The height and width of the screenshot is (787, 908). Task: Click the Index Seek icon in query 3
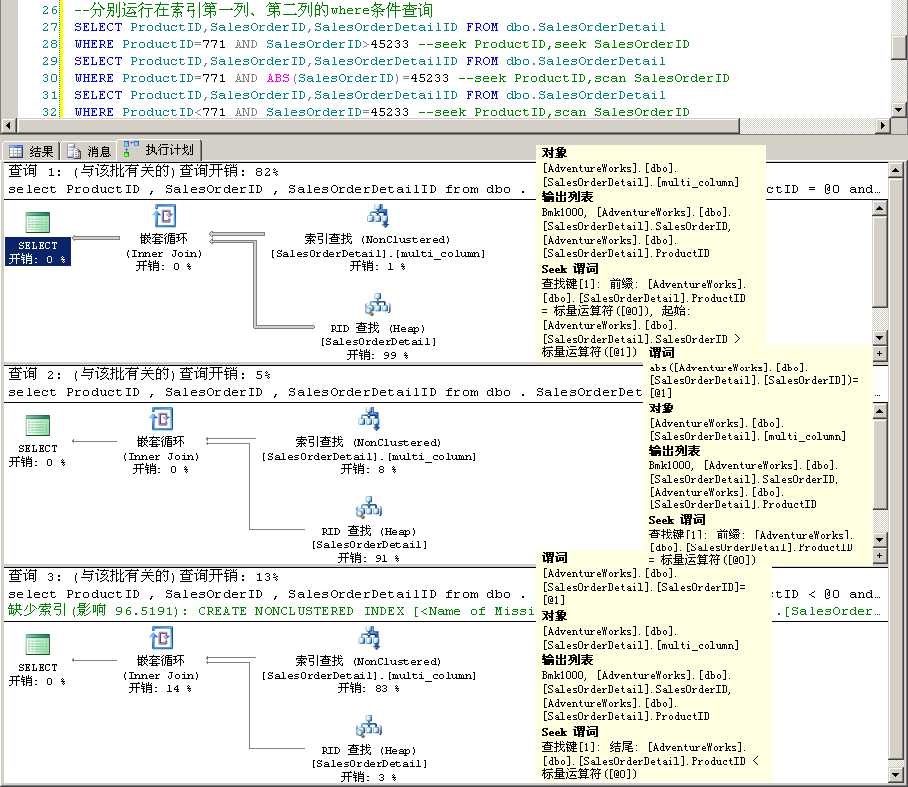pos(369,638)
